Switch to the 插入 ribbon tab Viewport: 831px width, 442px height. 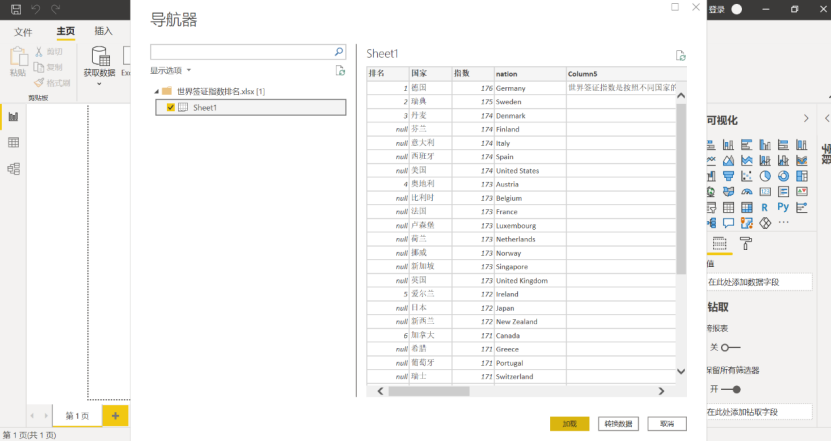103,31
